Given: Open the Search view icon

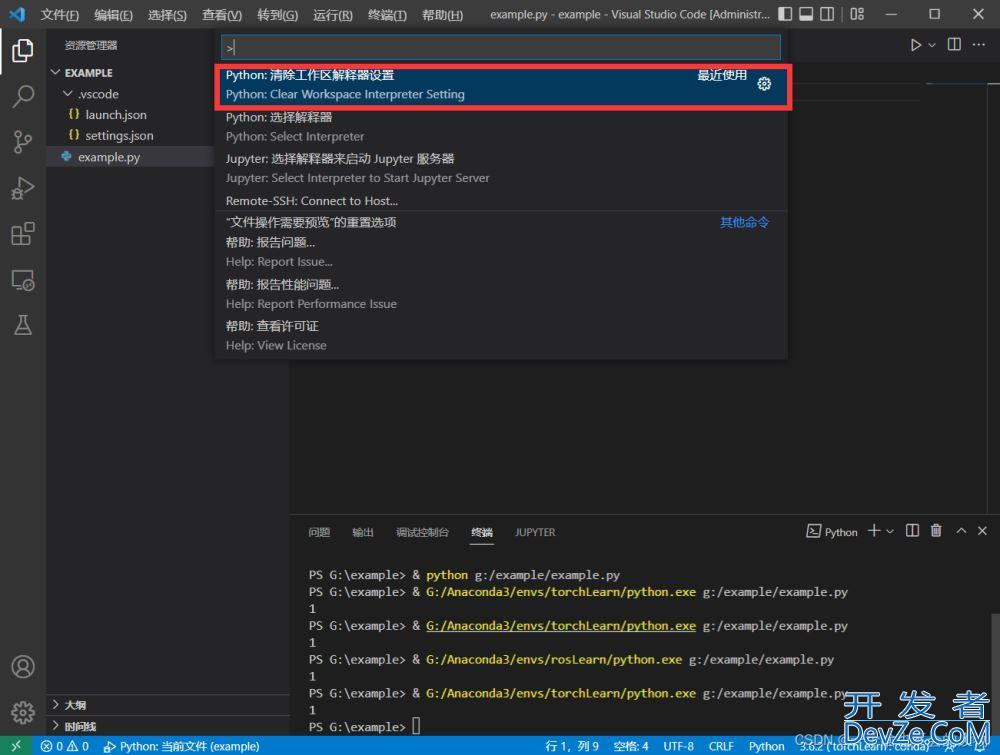Looking at the screenshot, I should (x=23, y=96).
